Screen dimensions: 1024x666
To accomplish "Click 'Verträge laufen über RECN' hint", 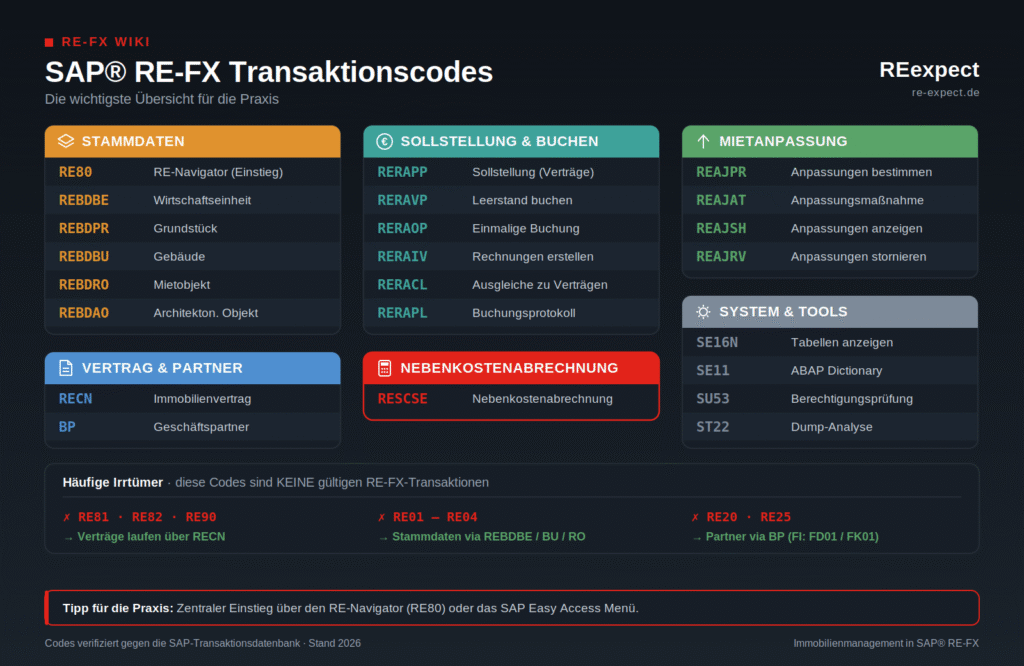I will coord(152,536).
